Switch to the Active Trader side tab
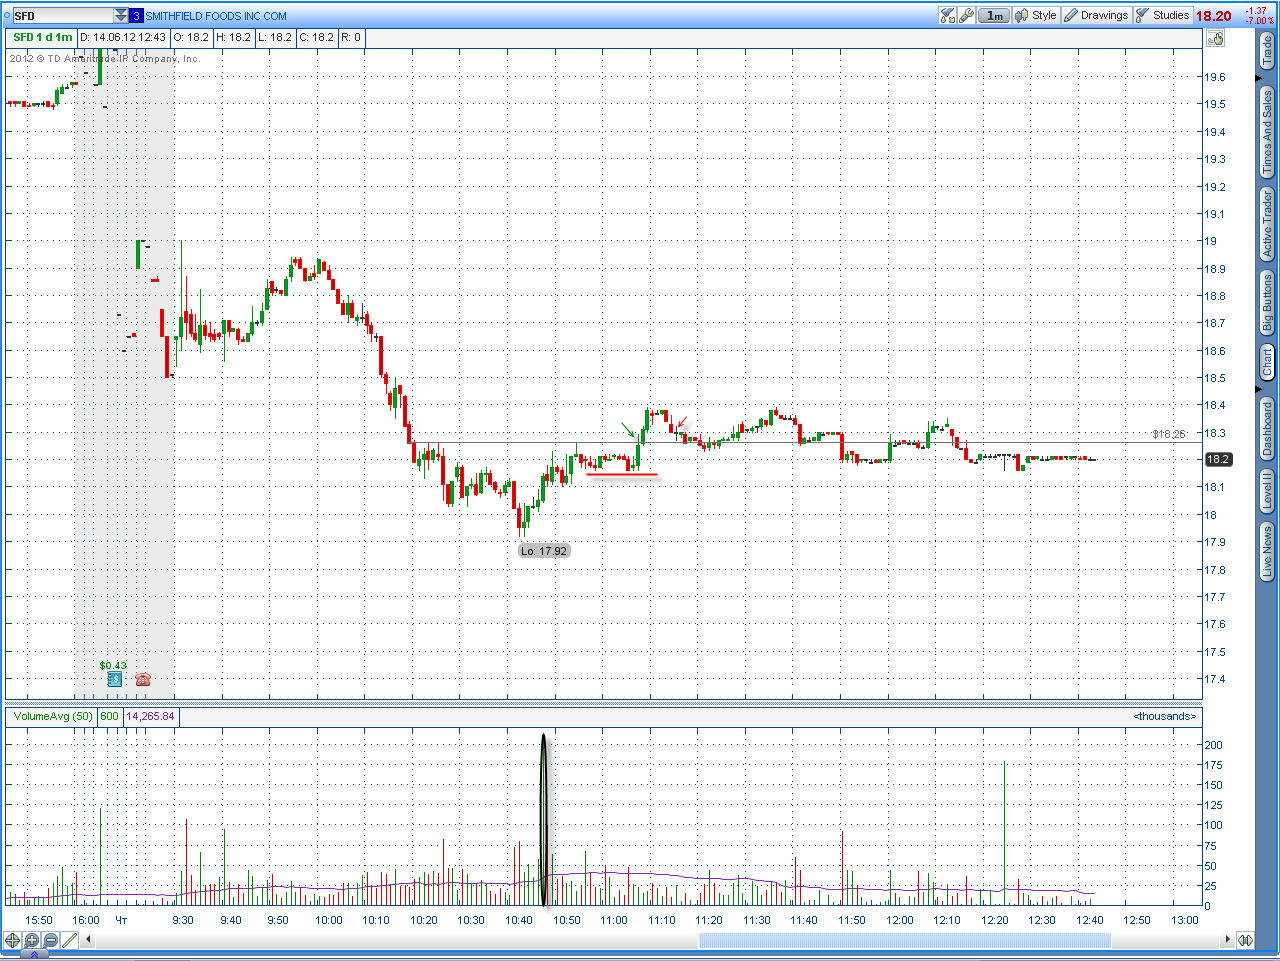Viewport: 1280px width, 961px height. 1267,225
